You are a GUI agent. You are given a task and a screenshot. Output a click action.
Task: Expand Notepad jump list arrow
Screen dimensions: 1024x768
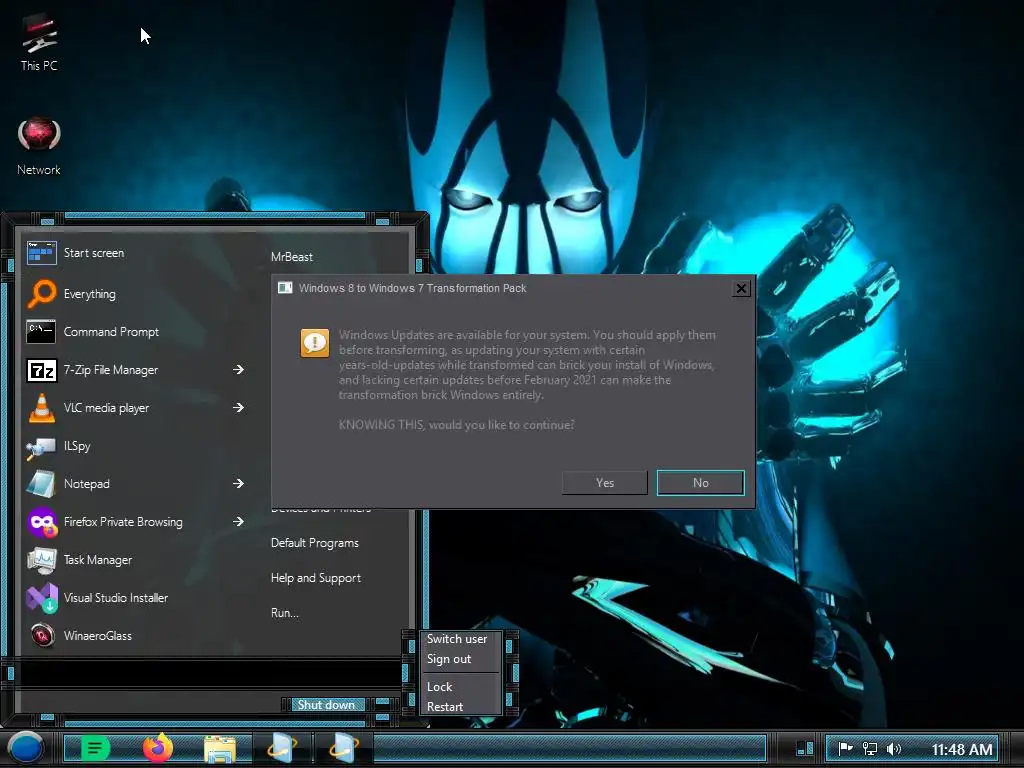tap(238, 483)
